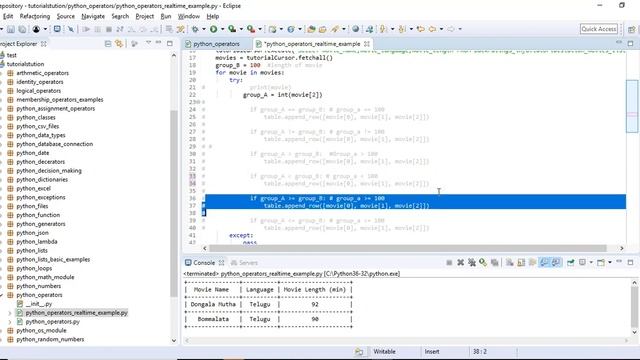Screen dimensions: 640x360
Task: Click the Project Explorer vertical scrollbar
Action: tap(174, 203)
